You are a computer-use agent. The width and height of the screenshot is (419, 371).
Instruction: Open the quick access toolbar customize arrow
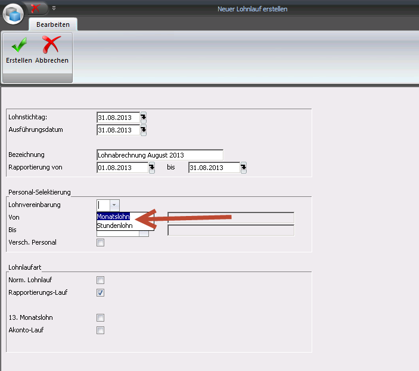tap(54, 8)
